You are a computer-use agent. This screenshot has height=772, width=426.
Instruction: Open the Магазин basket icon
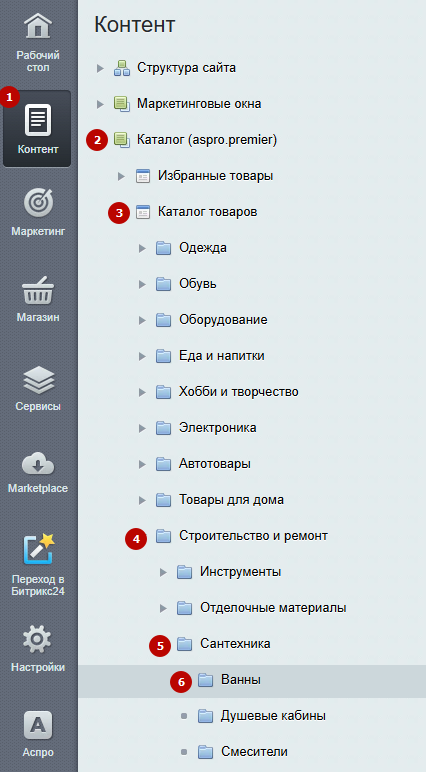pyautogui.click(x=38, y=290)
